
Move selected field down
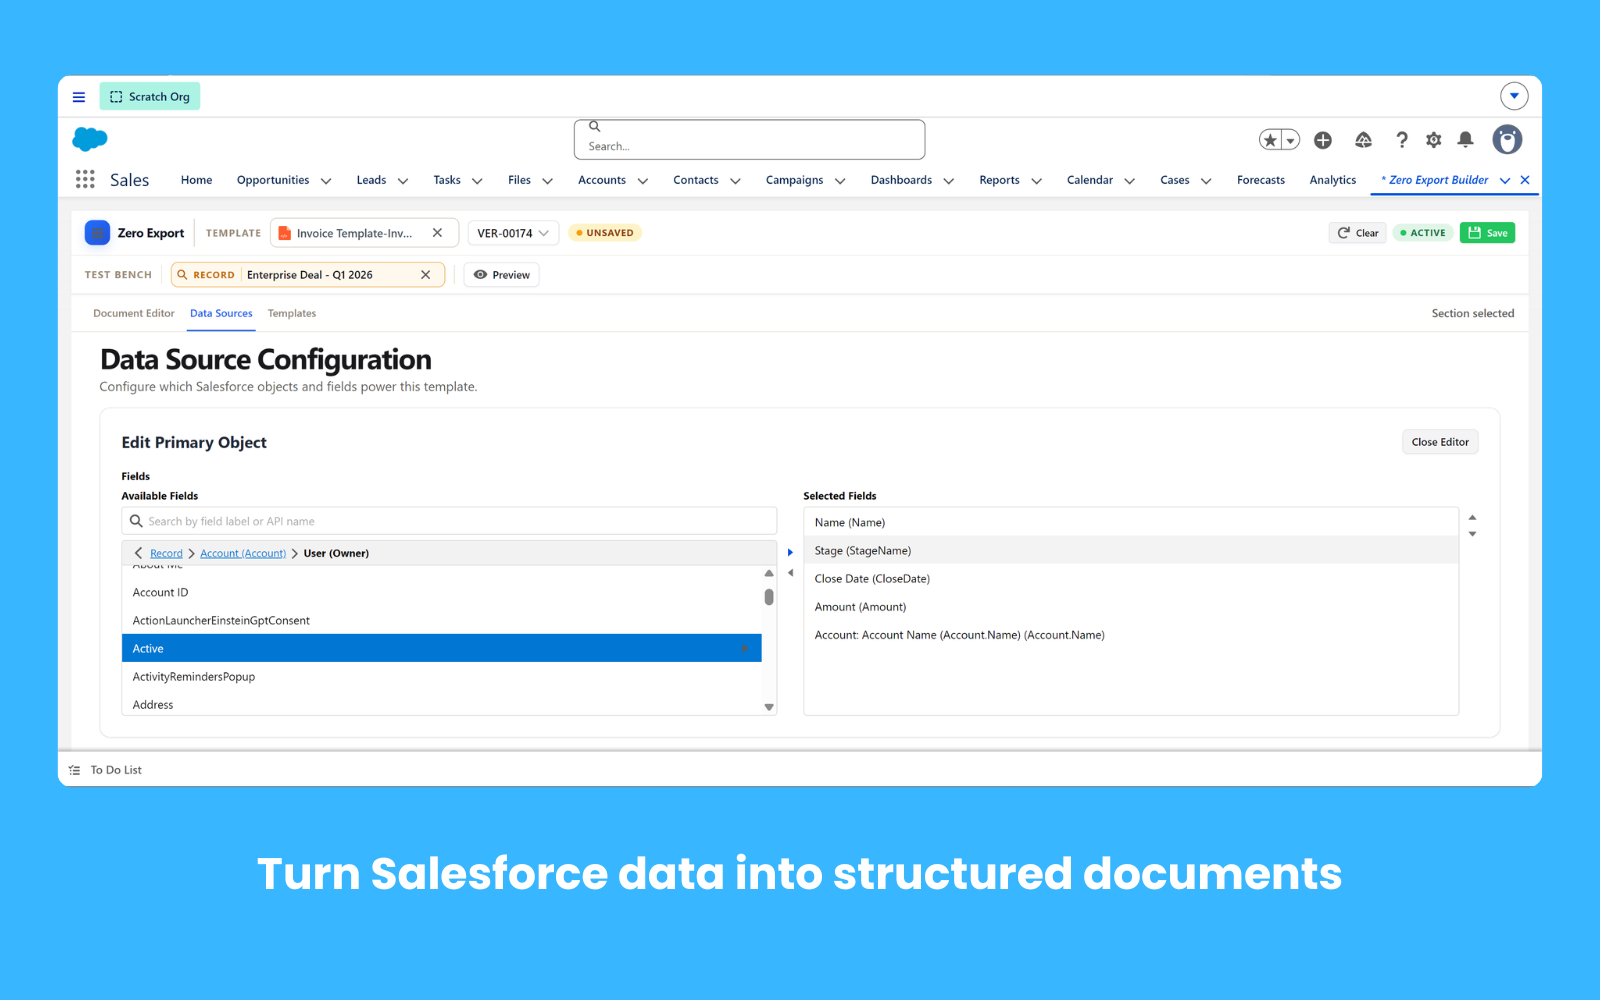pyautogui.click(x=1472, y=534)
